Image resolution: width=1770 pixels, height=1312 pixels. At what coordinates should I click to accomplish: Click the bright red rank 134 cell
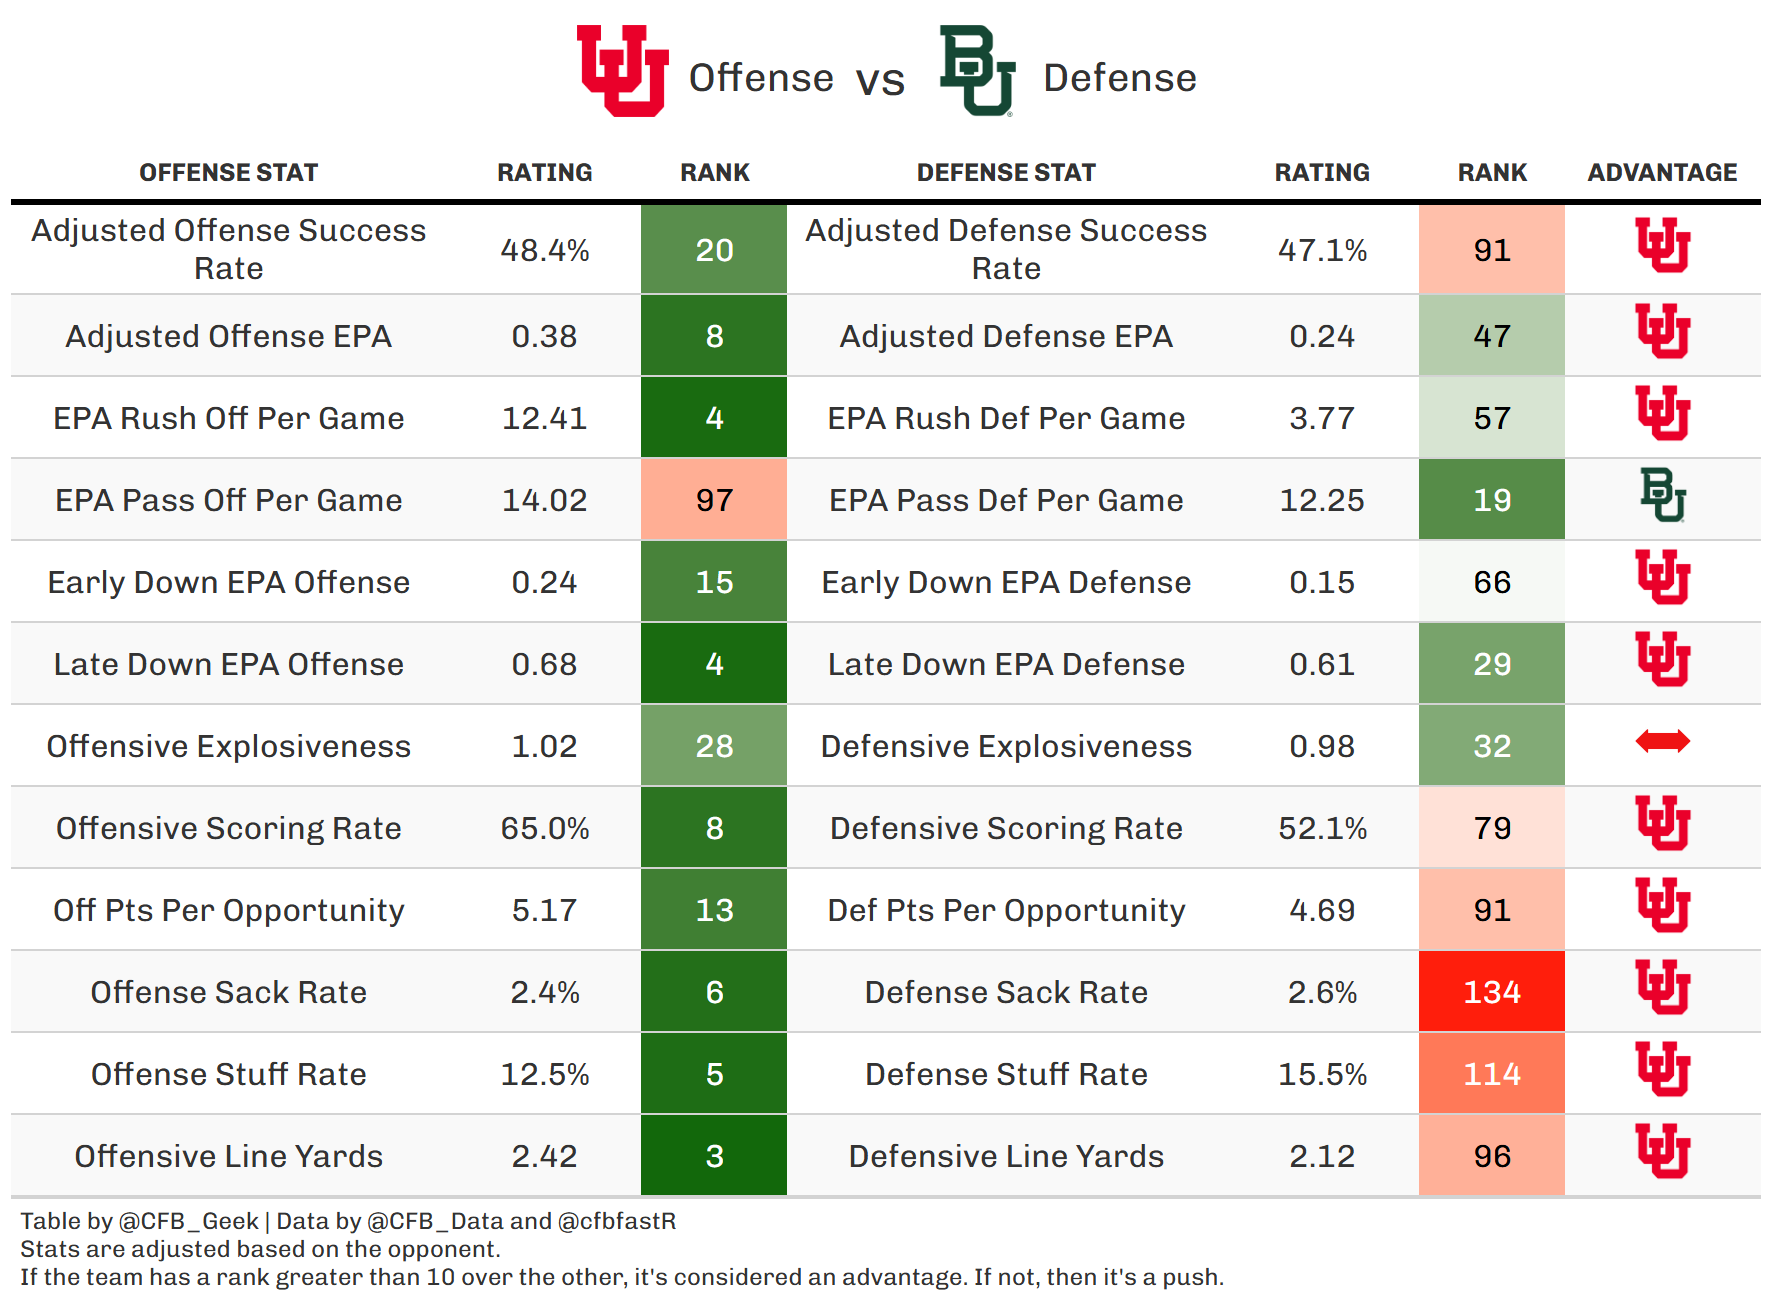pyautogui.click(x=1491, y=992)
